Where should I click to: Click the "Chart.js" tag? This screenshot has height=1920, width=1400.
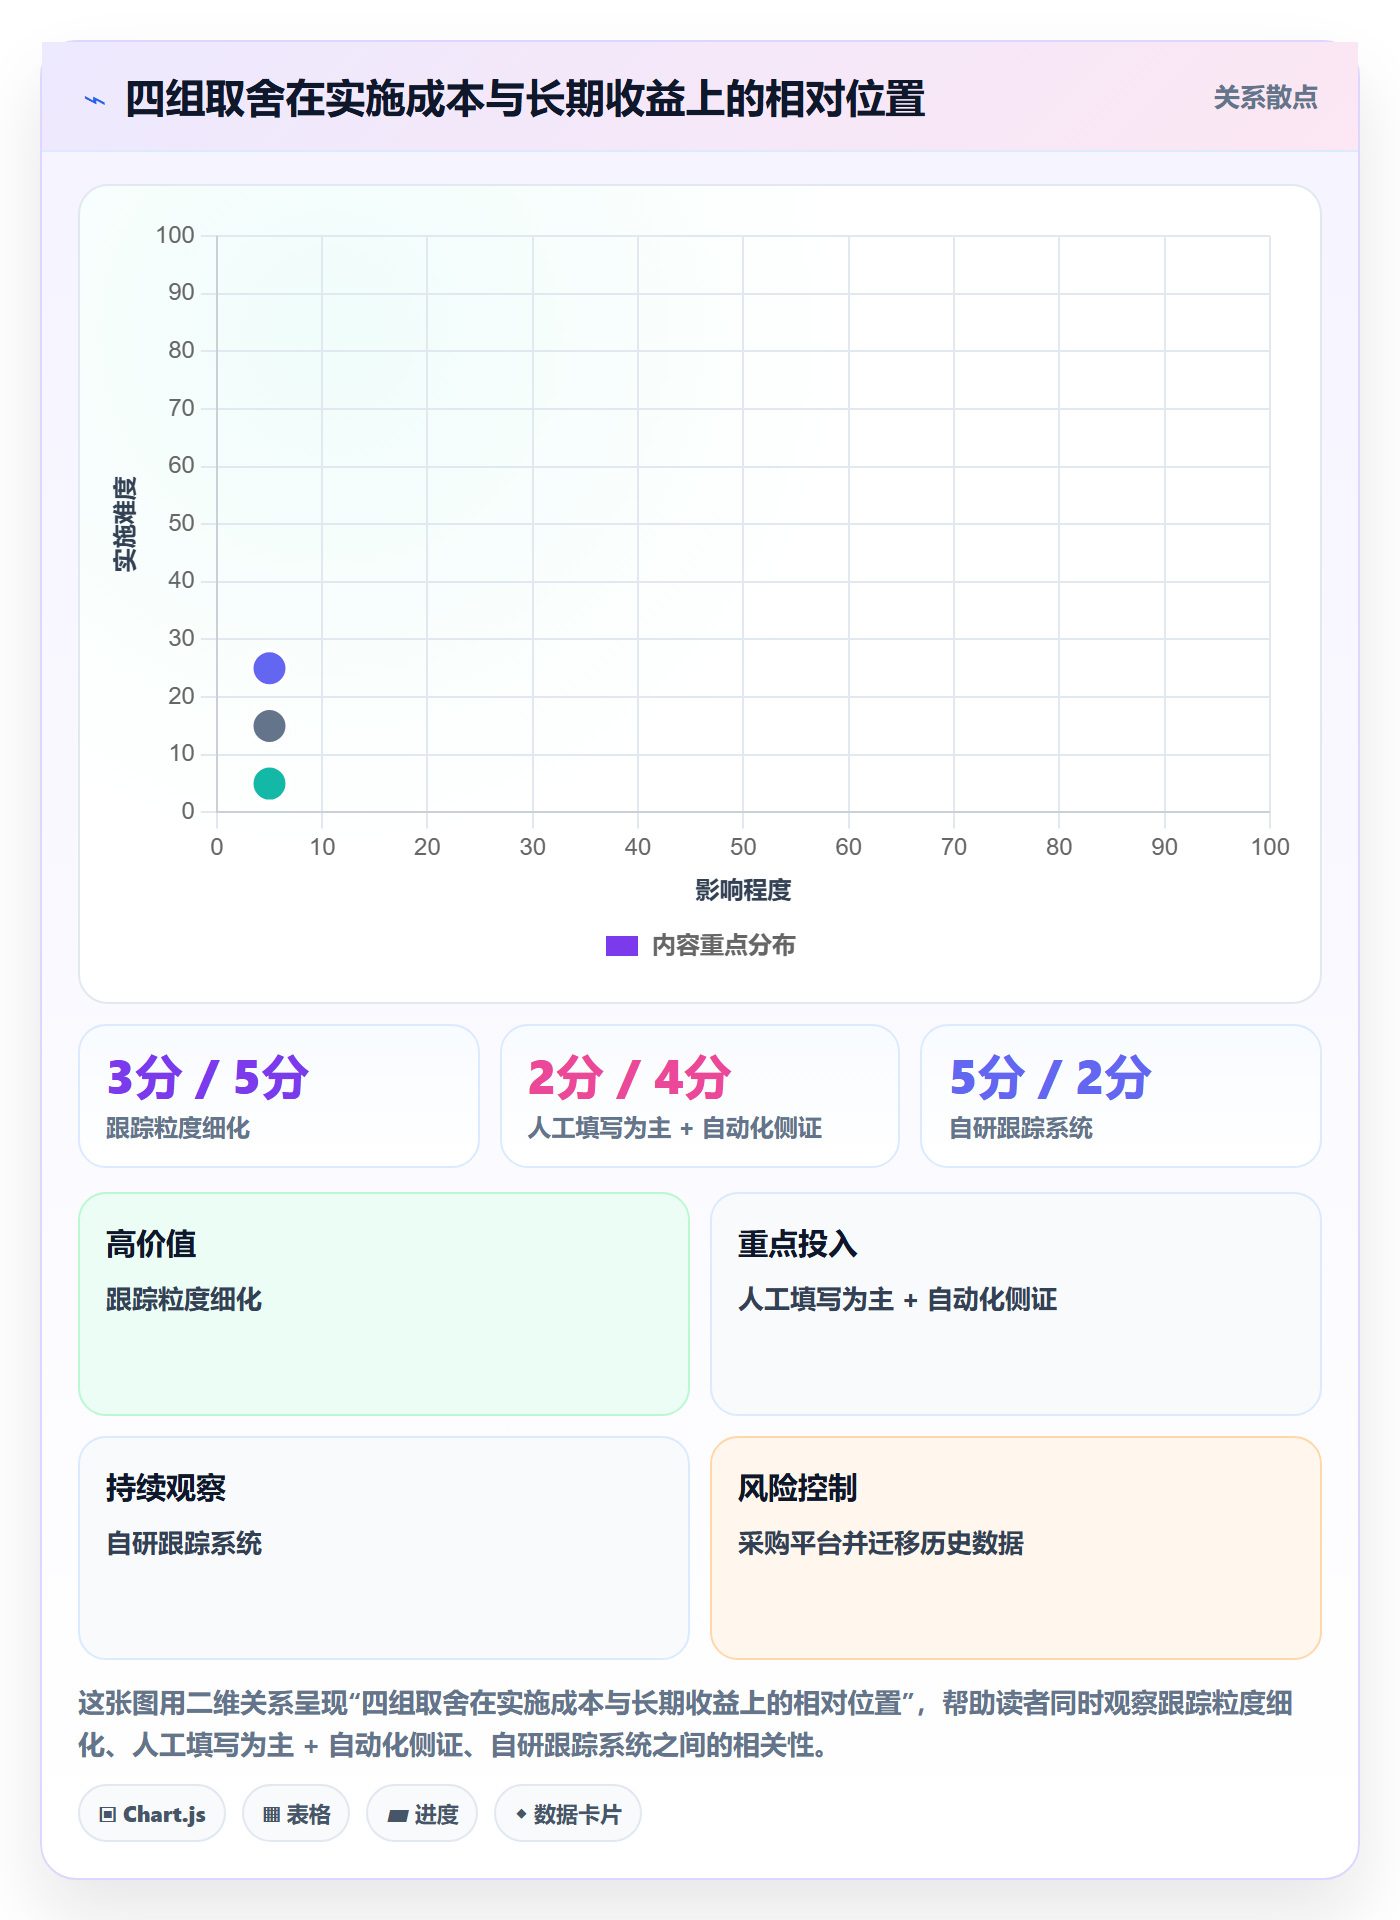152,1814
